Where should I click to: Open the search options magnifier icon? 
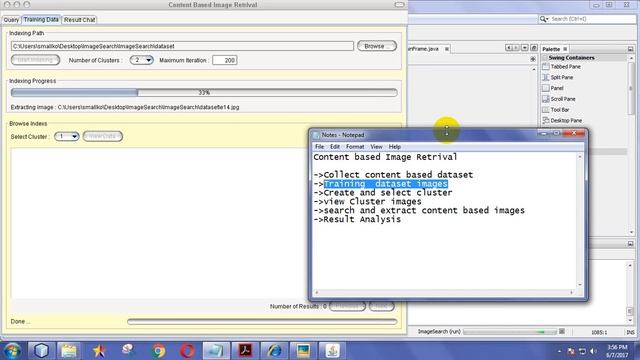point(544,19)
